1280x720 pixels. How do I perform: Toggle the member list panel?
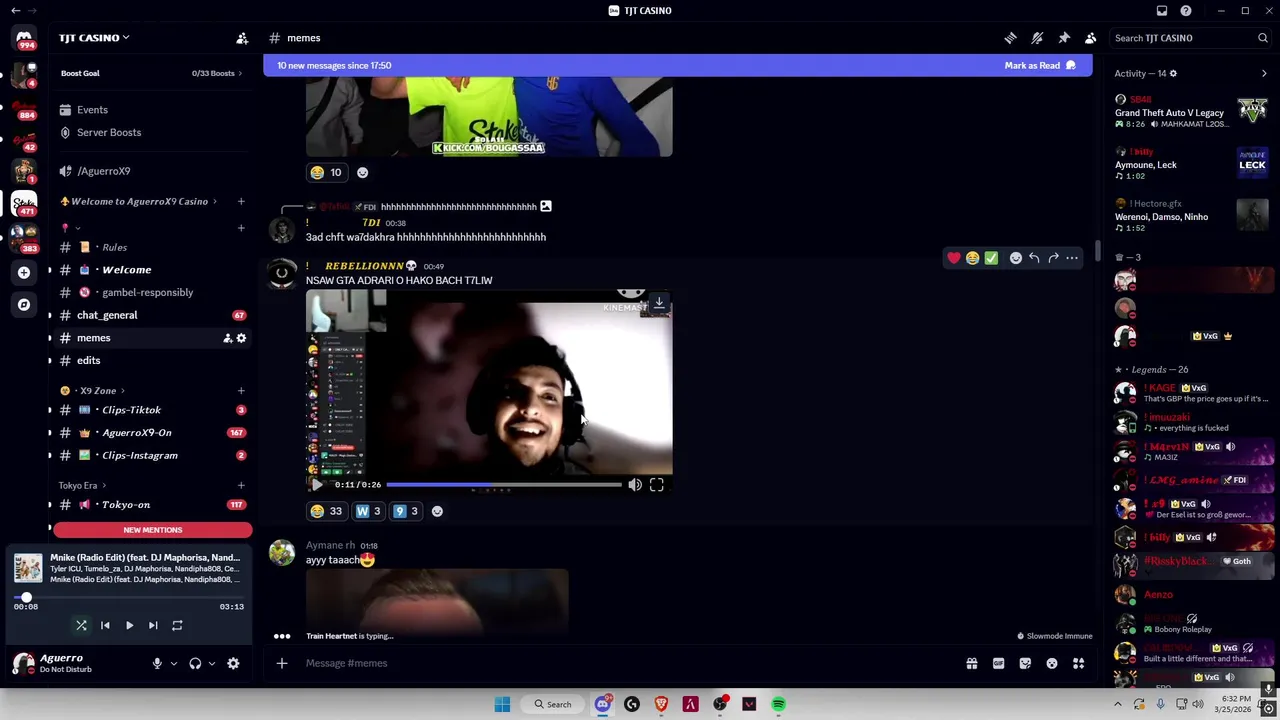(x=1090, y=38)
